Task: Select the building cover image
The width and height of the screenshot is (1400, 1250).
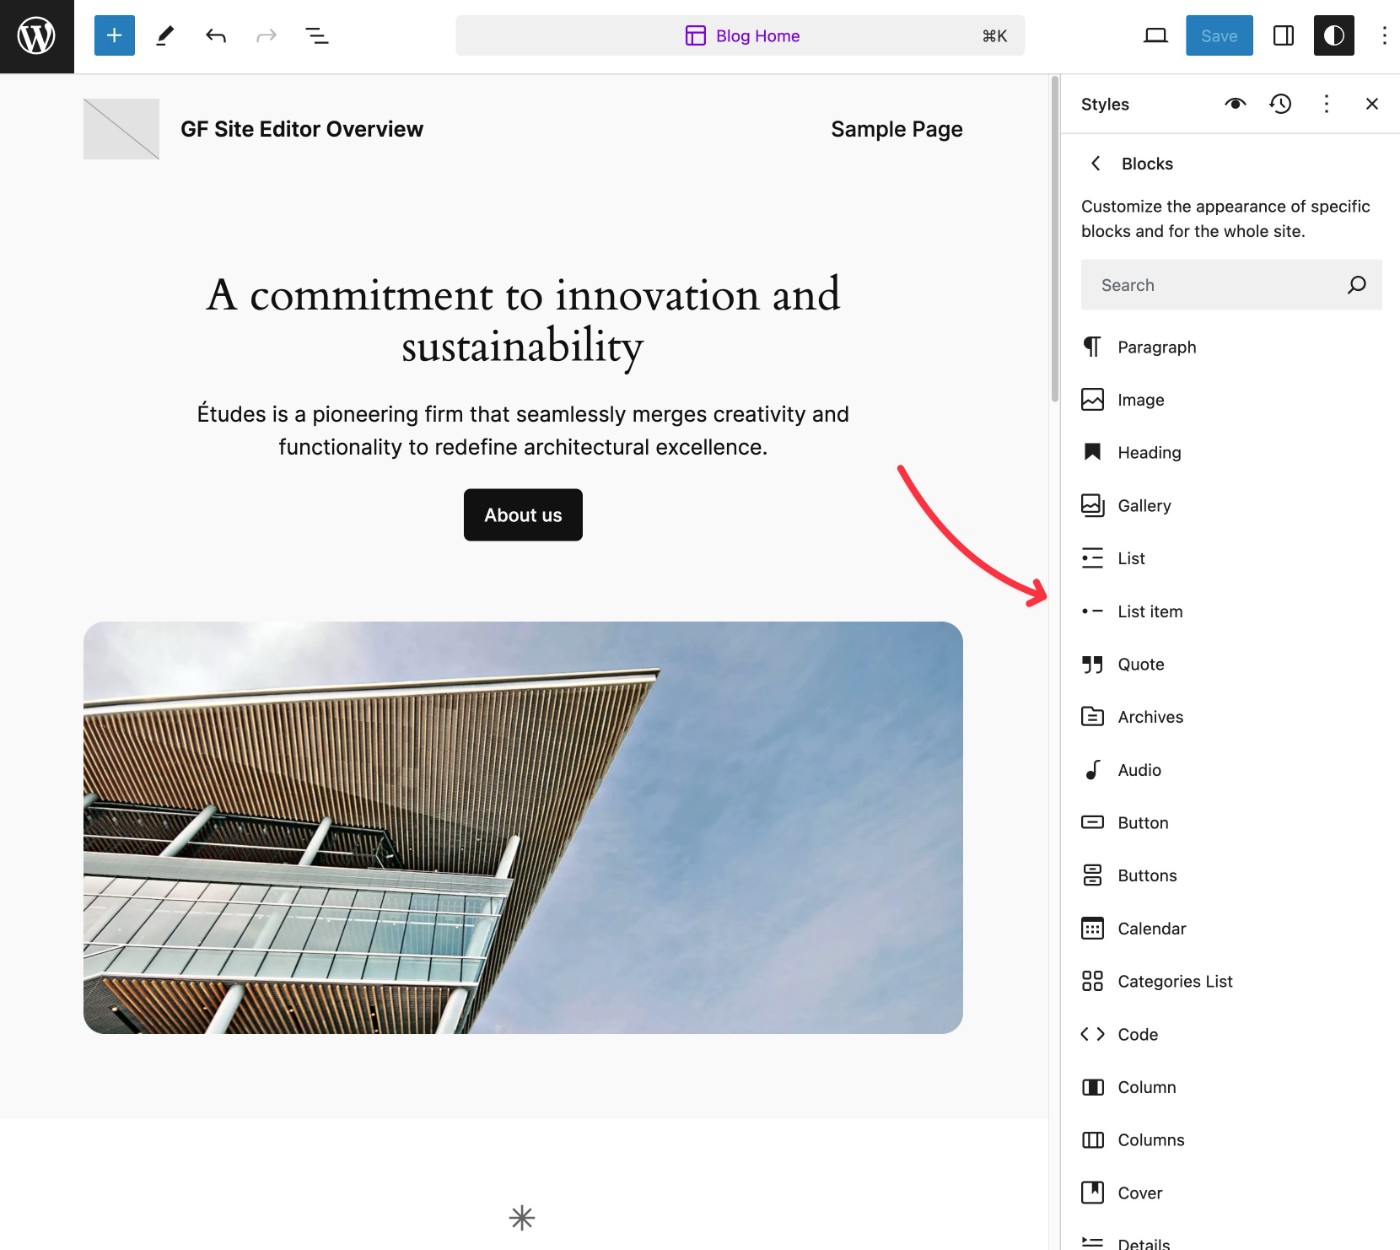Action: coord(523,828)
